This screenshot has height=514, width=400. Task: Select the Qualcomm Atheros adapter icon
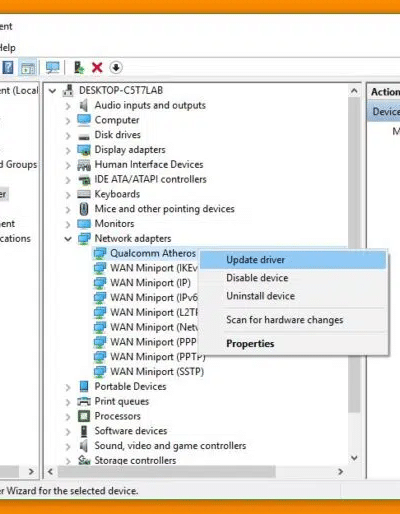(x=99, y=253)
